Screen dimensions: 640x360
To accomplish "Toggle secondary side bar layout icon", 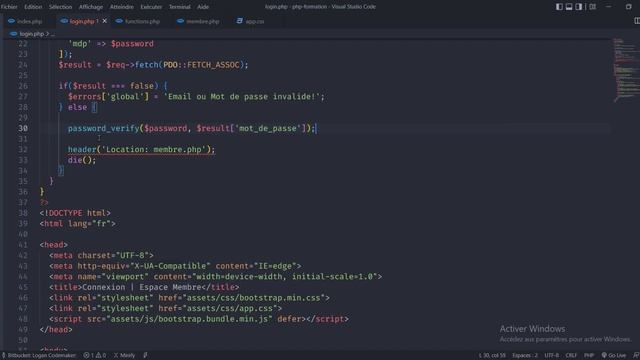I will 579,7.
